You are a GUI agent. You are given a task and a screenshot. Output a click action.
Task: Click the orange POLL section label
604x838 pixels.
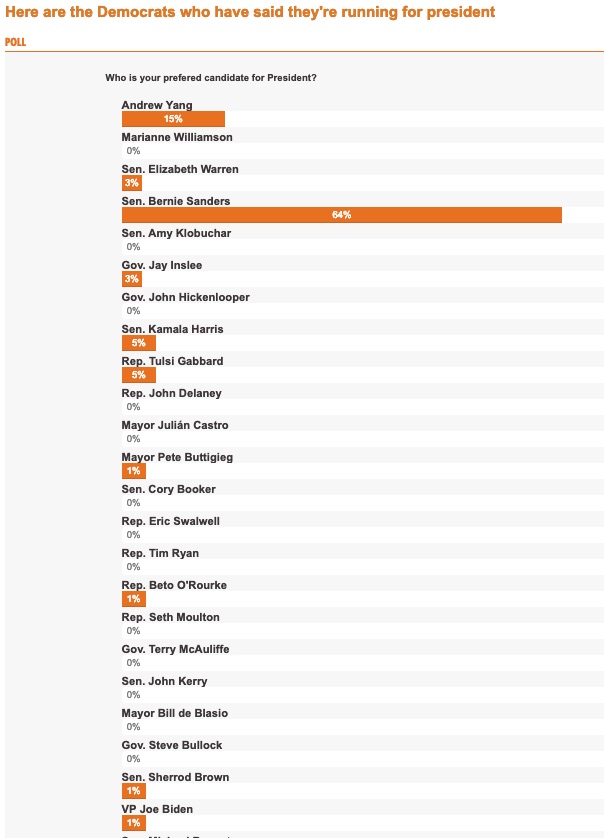15,42
